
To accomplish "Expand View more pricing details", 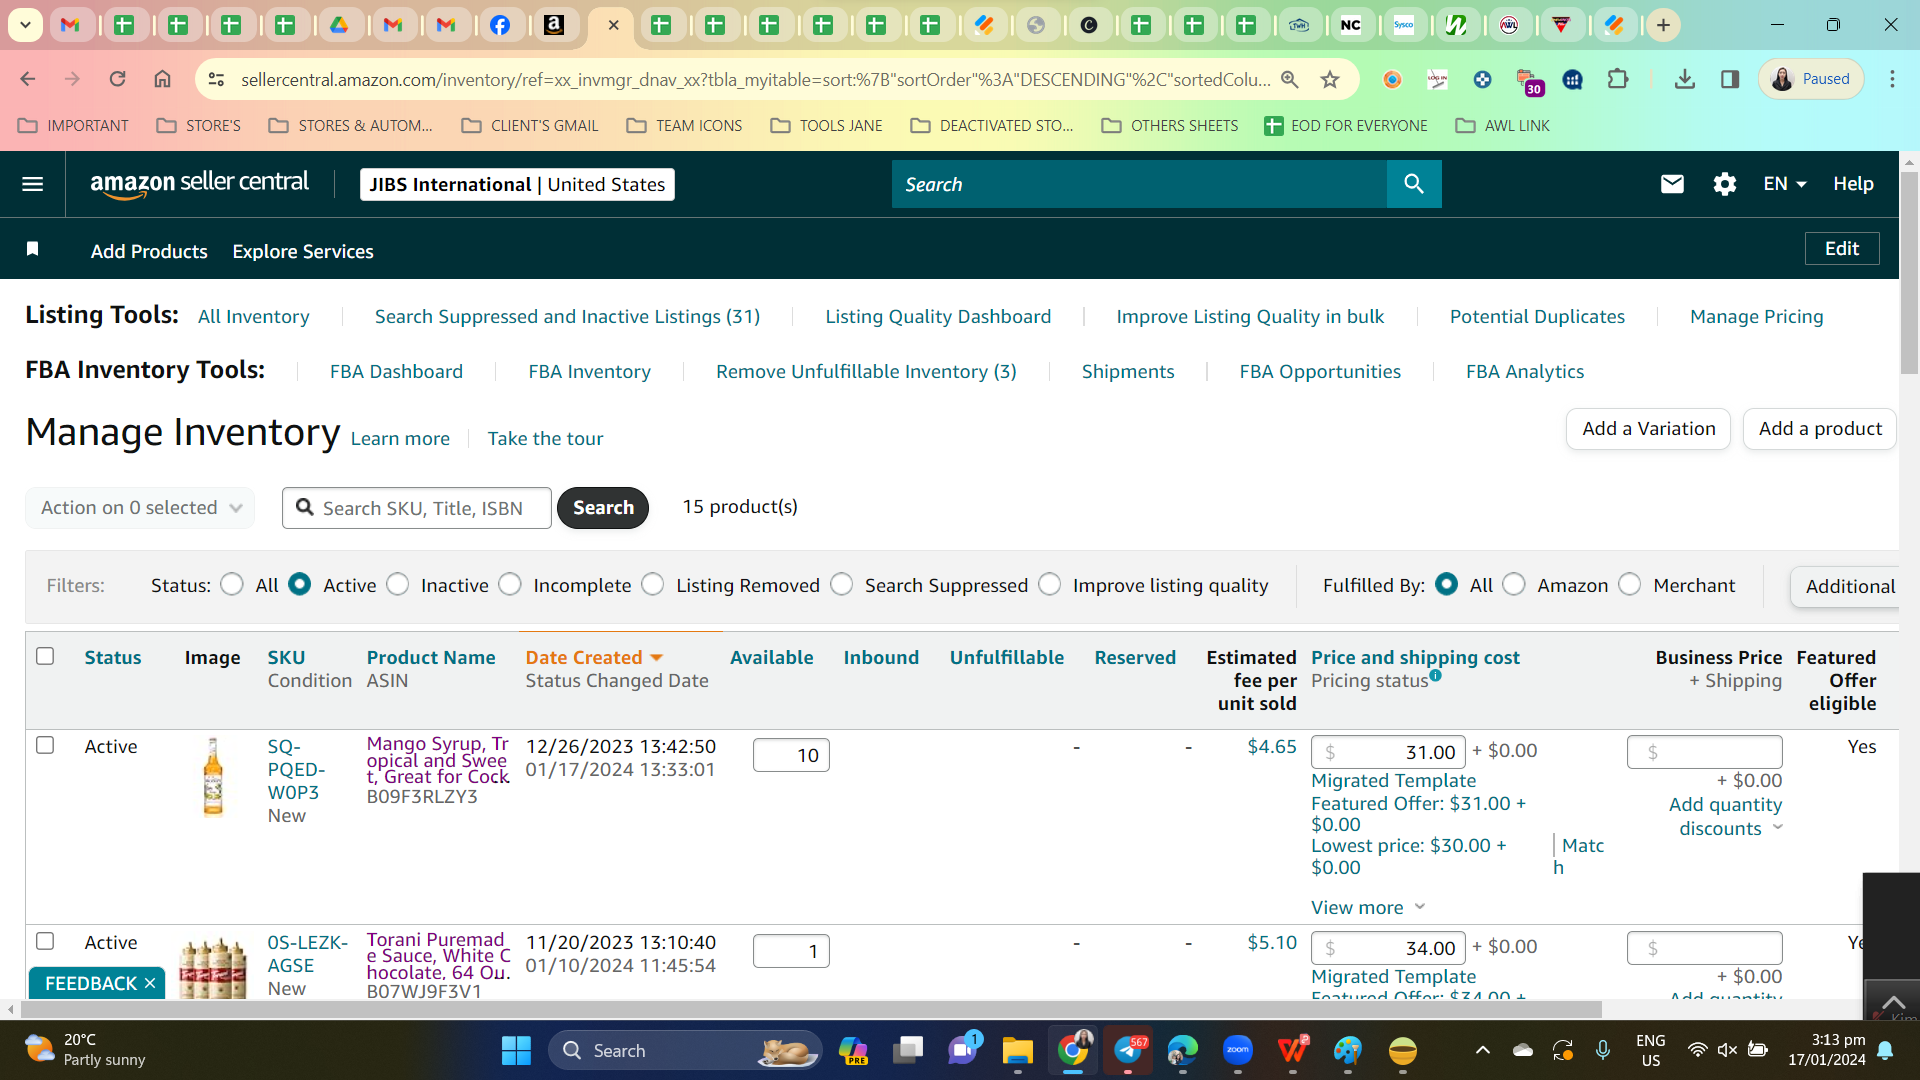I will [1368, 908].
